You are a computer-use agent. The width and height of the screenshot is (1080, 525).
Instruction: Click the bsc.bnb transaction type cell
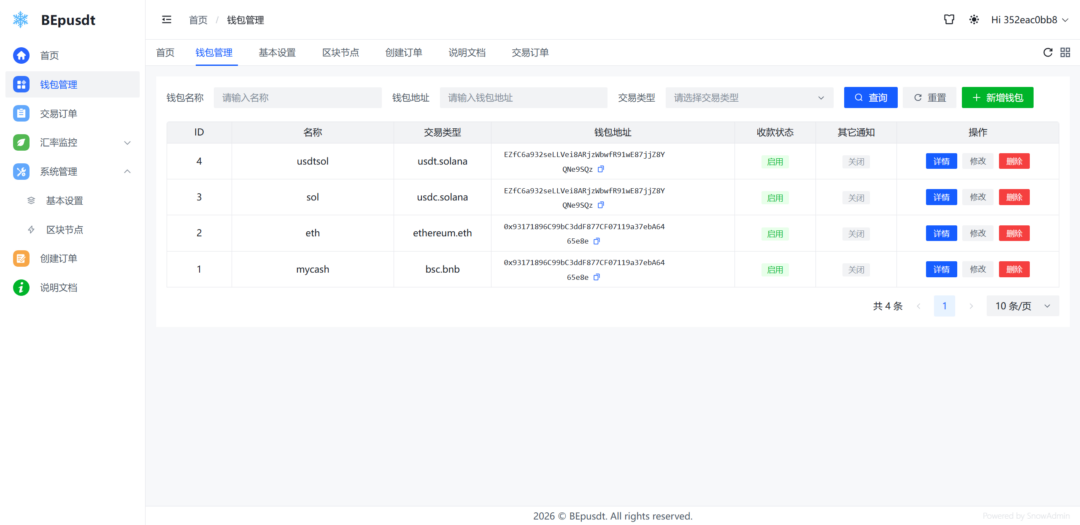tap(442, 269)
